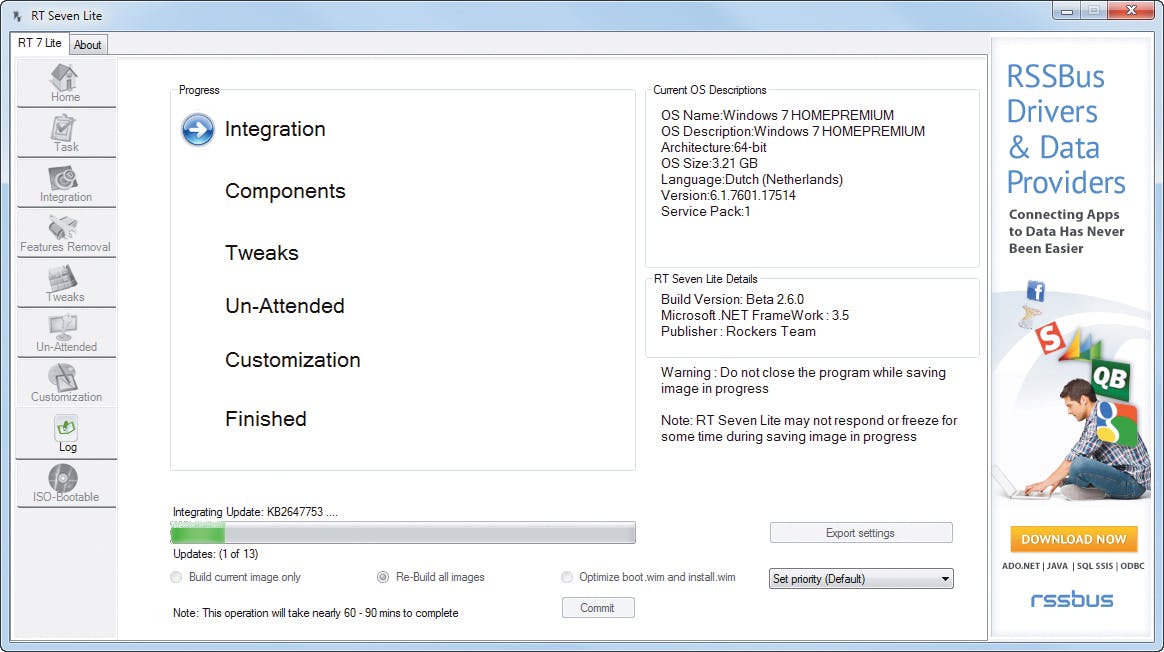1164x652 pixels.
Task: Switch to the RT 7 Lite tab
Action: pyautogui.click(x=39, y=43)
